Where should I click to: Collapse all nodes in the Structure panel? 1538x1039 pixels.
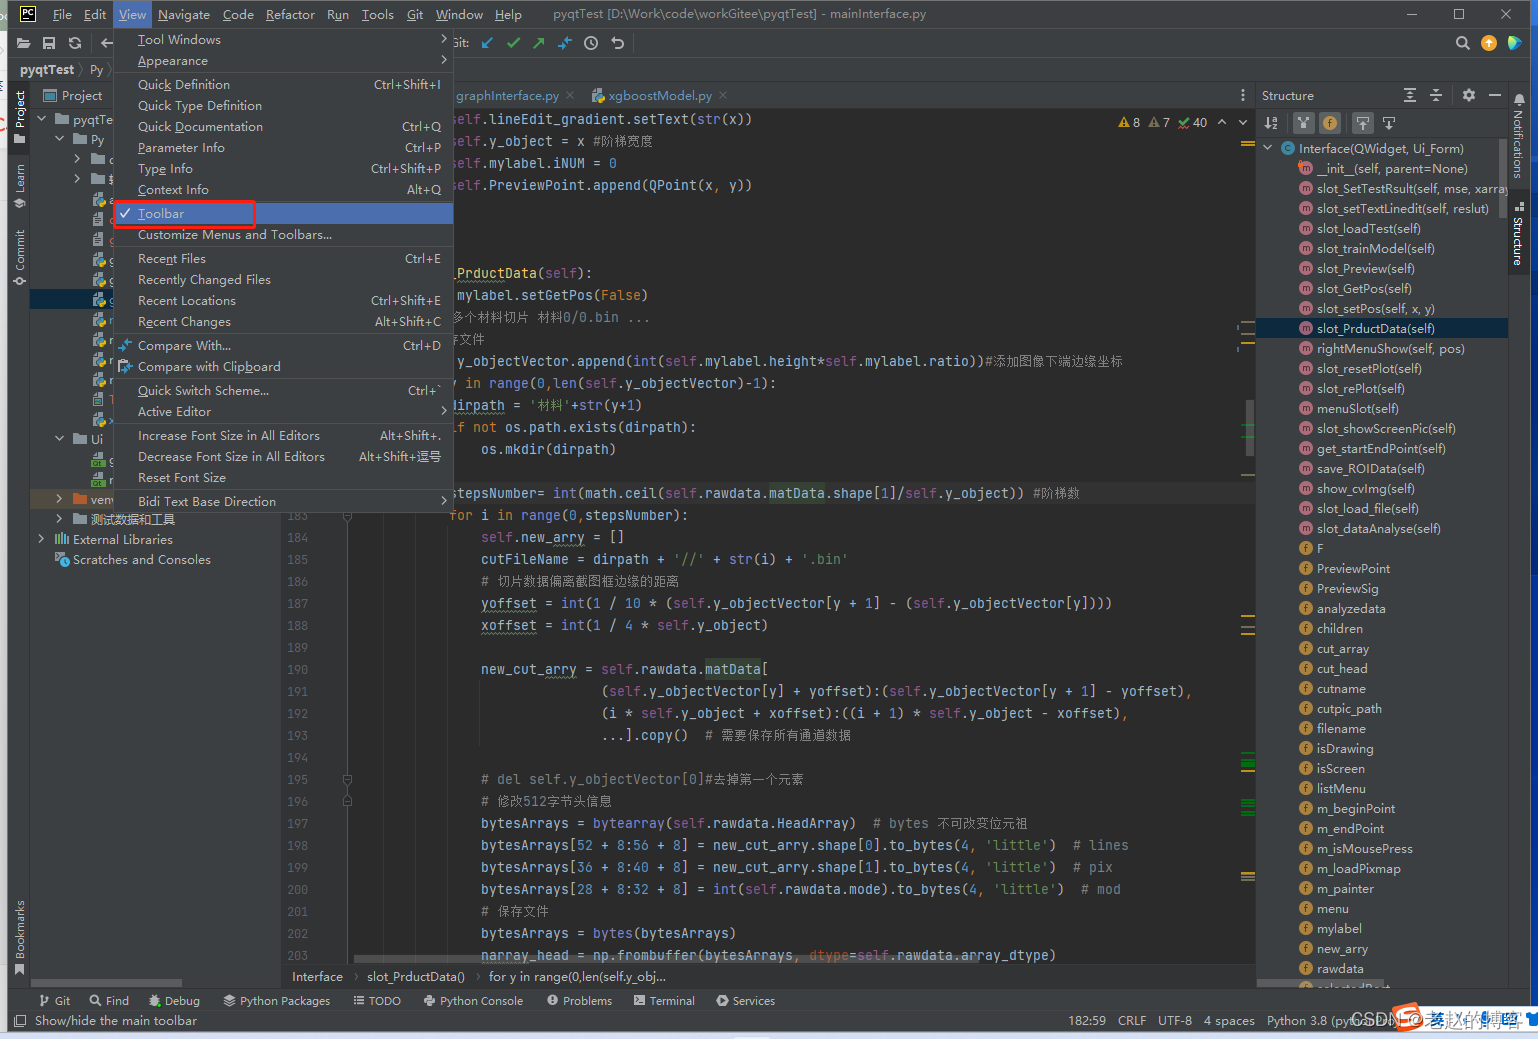tap(1436, 95)
